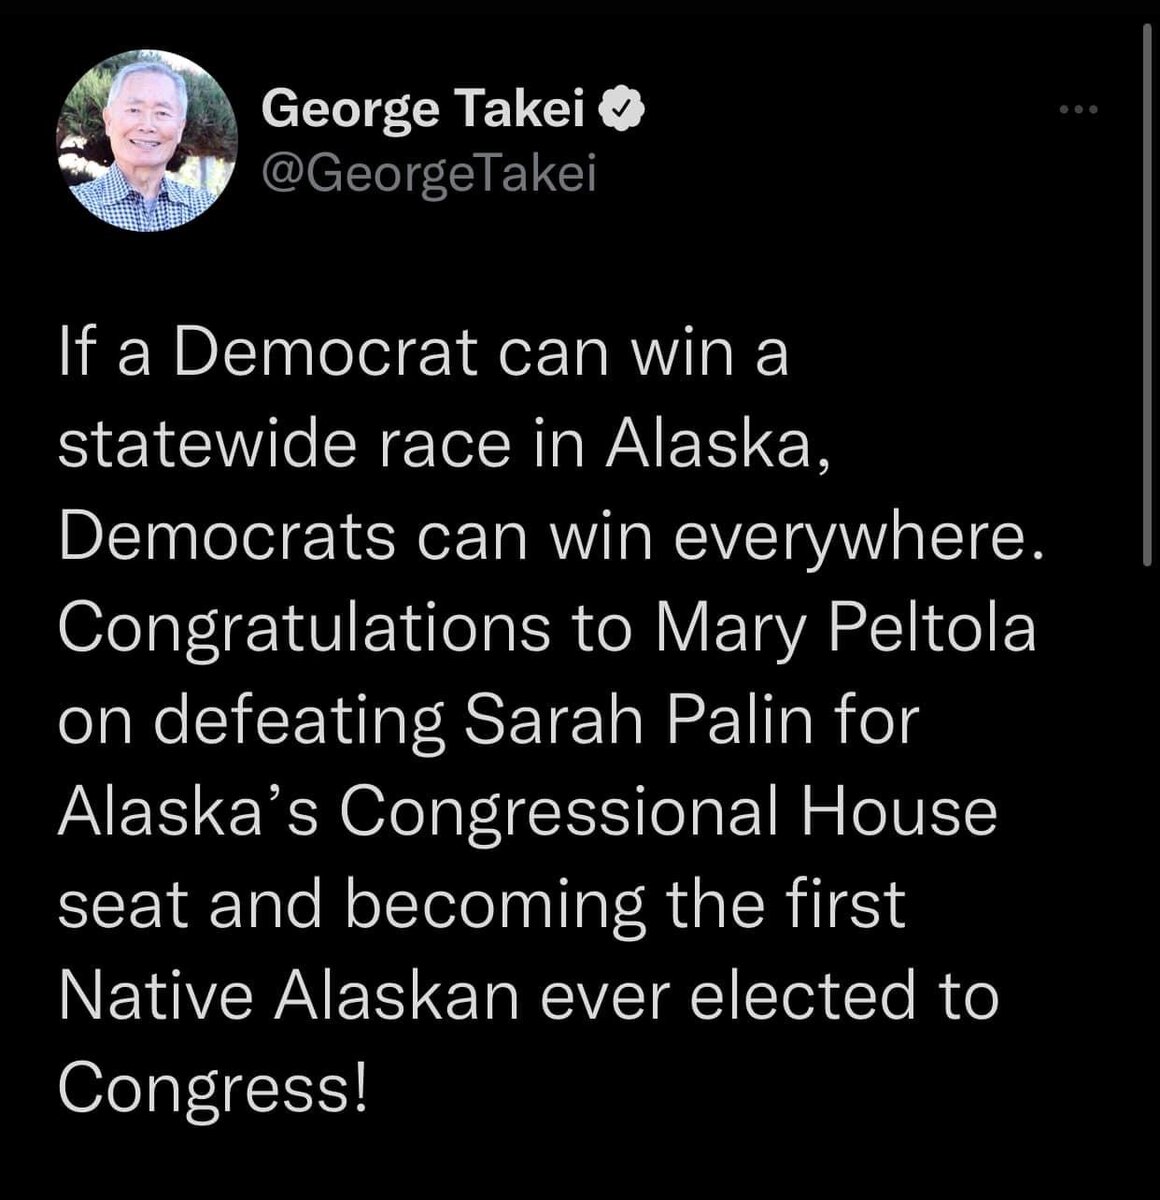Click the name "Mary Peltola" in tweet

pos(845,629)
